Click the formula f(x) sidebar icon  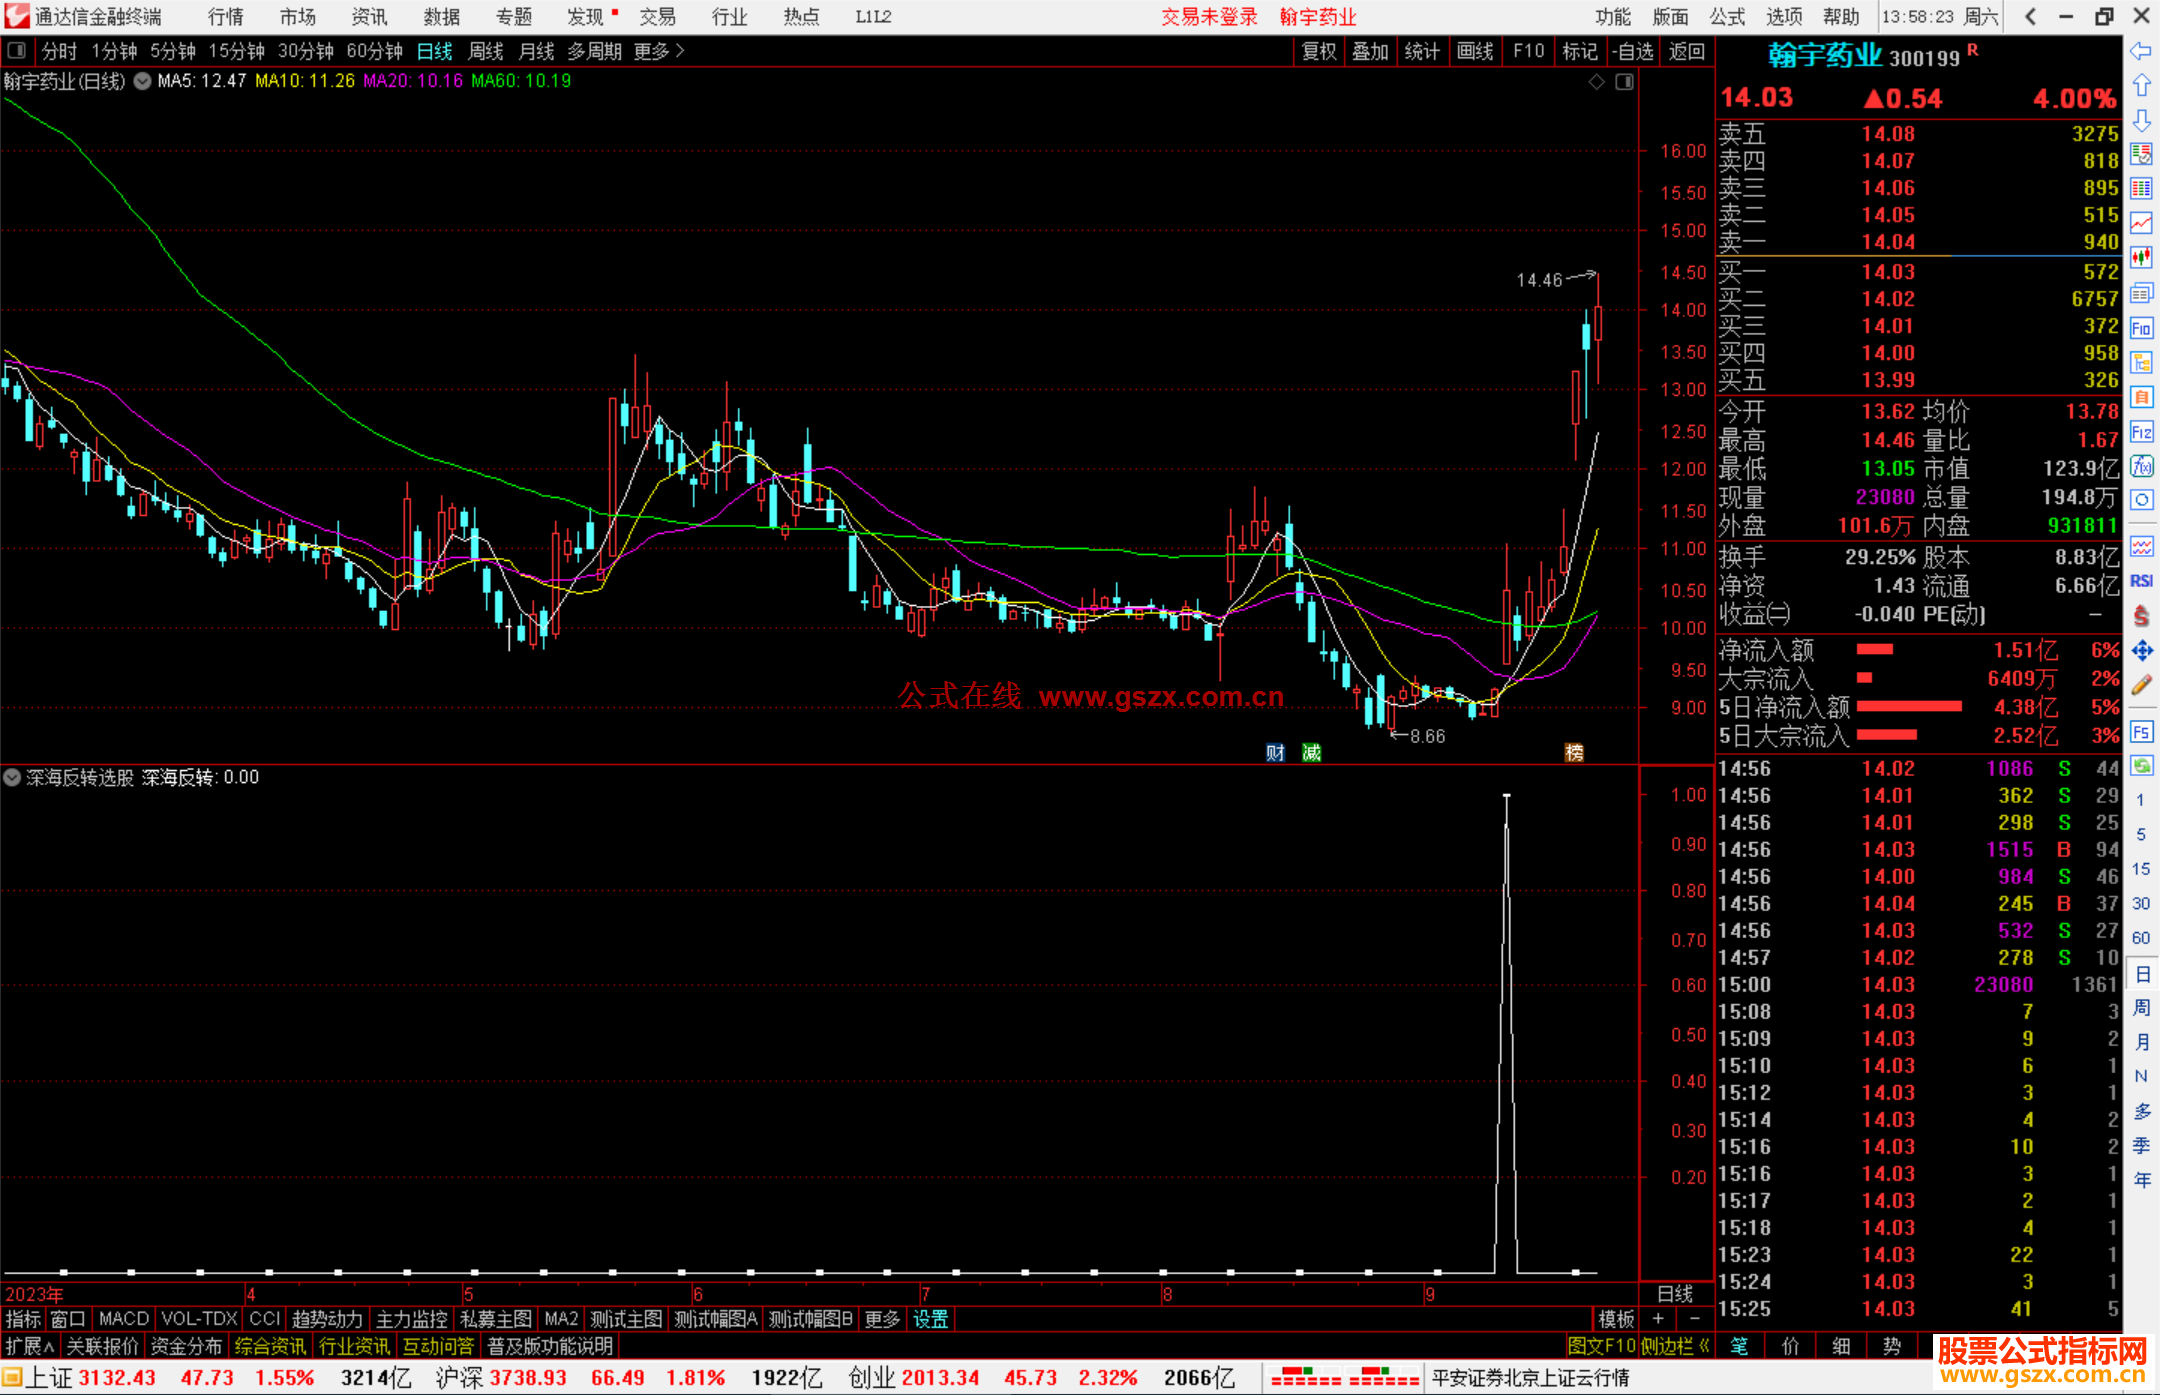click(2141, 466)
